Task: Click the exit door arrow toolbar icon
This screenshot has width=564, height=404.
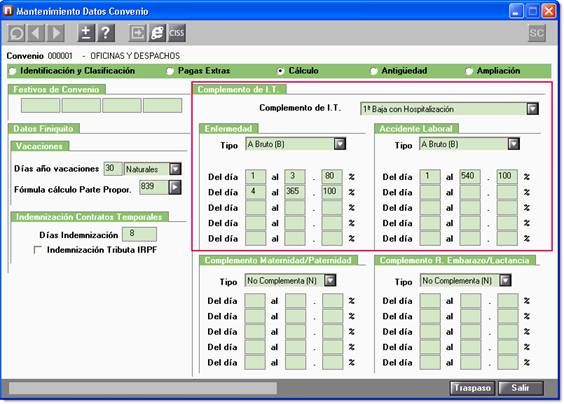Action: coord(137,33)
